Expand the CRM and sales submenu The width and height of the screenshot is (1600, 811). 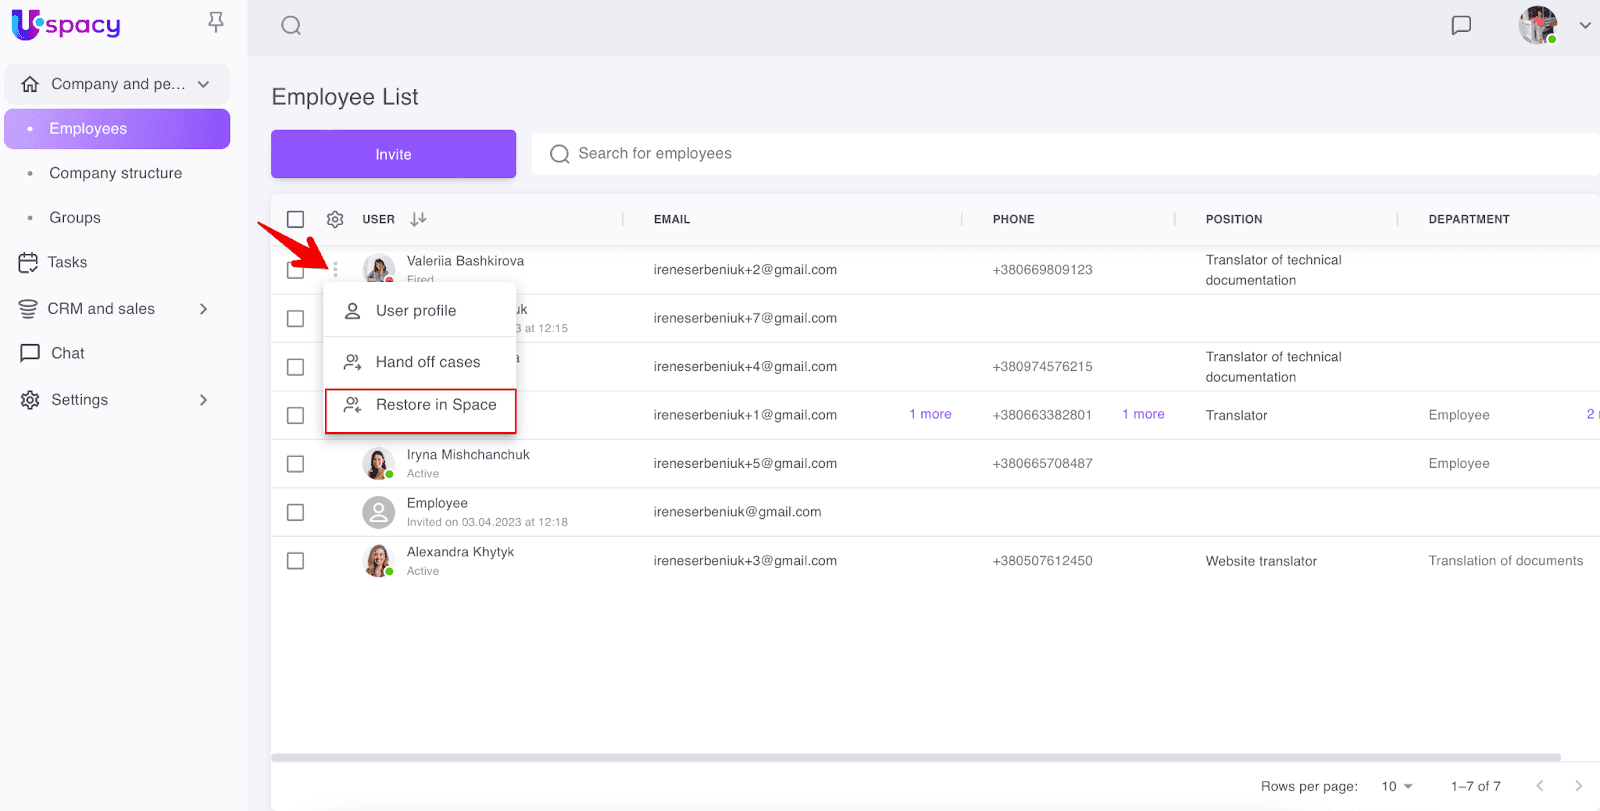pyautogui.click(x=203, y=309)
